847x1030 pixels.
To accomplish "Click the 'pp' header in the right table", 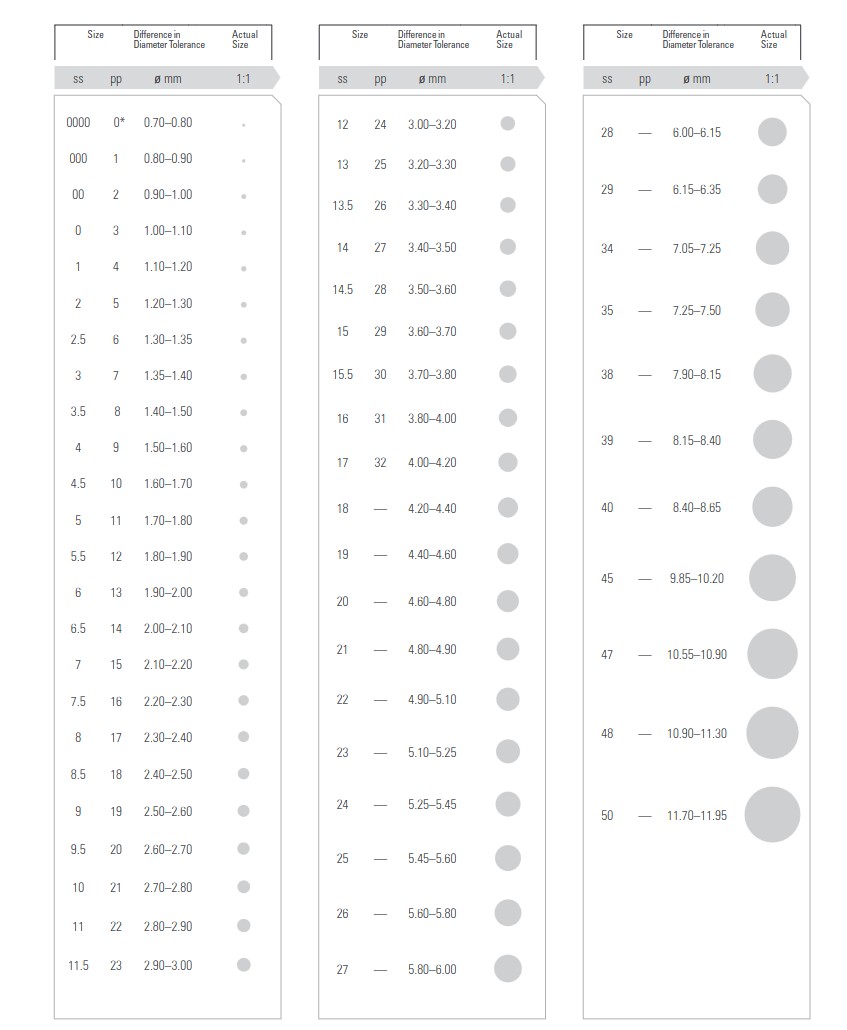I will [645, 79].
